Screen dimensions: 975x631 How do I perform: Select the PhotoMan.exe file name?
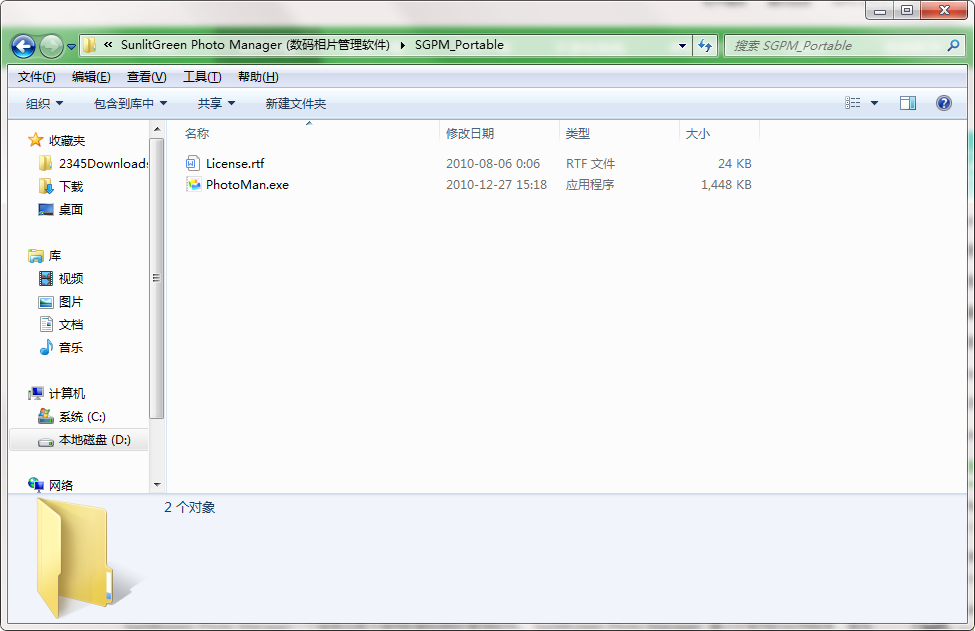click(x=247, y=185)
